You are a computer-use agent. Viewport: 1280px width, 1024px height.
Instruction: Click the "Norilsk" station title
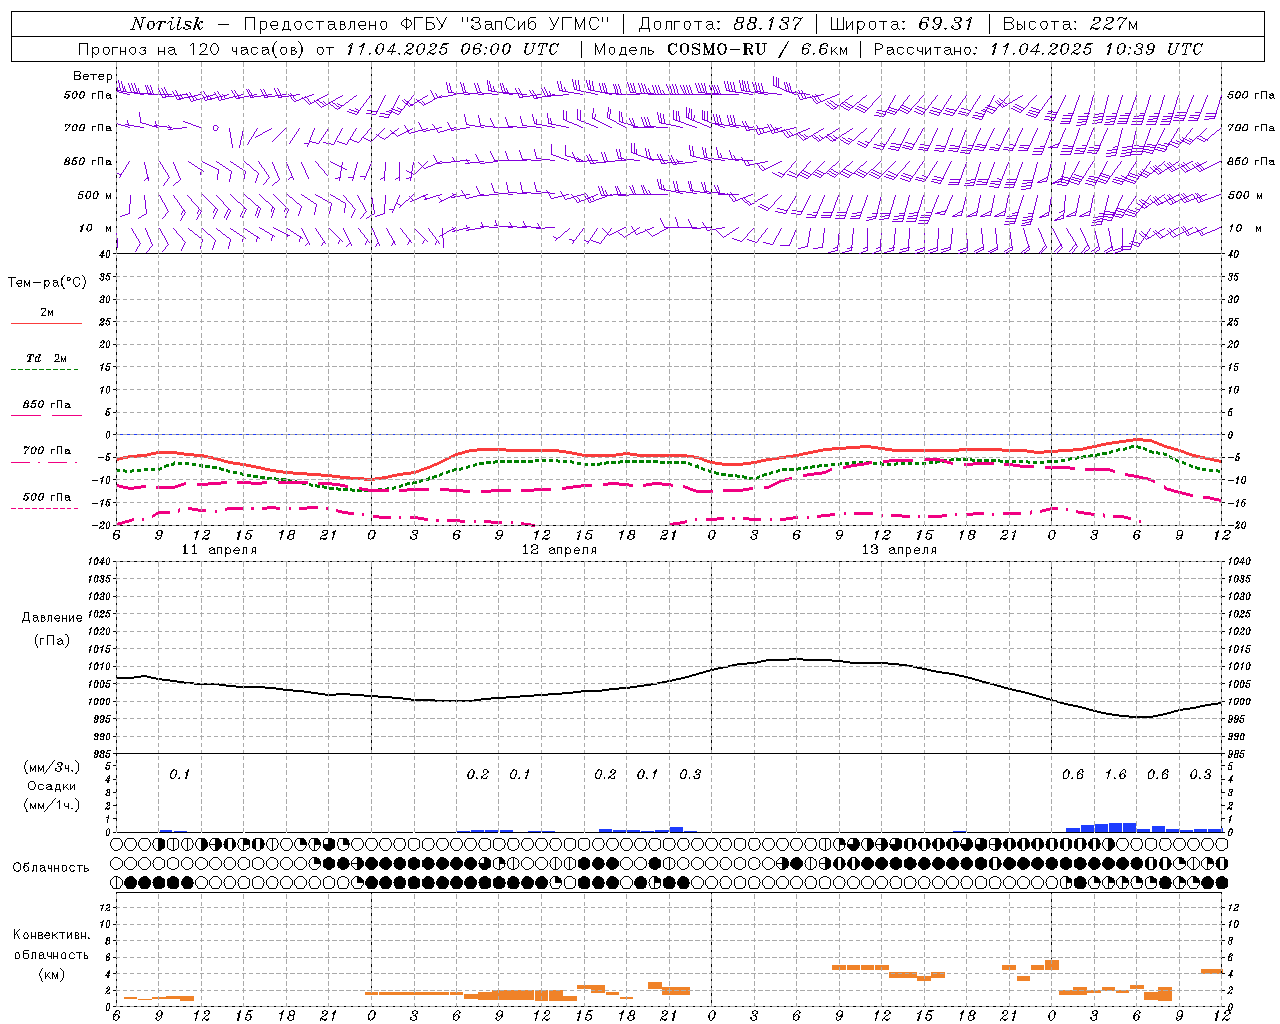166,24
